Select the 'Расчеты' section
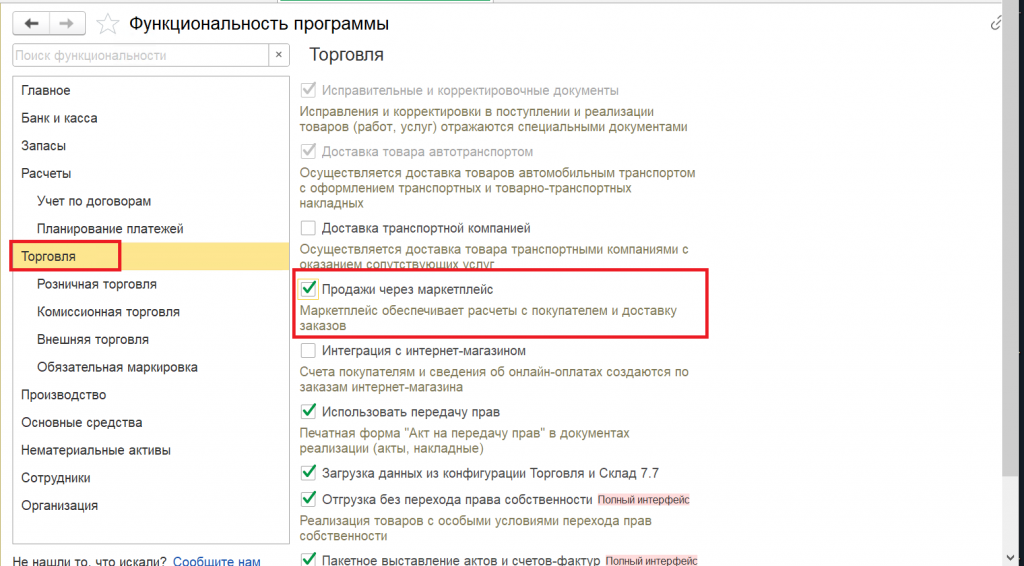This screenshot has height=566, width=1024. point(151,173)
